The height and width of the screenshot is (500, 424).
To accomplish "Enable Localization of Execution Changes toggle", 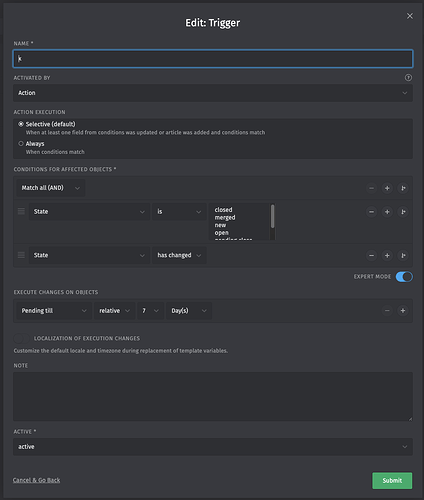I will [21, 338].
